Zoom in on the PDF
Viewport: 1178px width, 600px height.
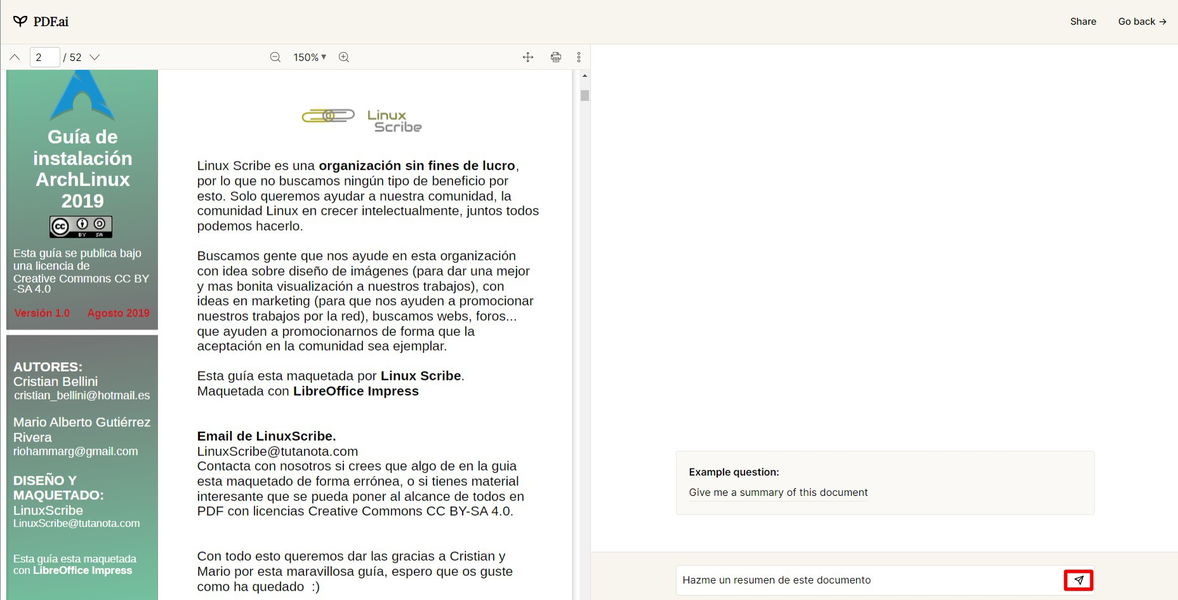[x=344, y=57]
